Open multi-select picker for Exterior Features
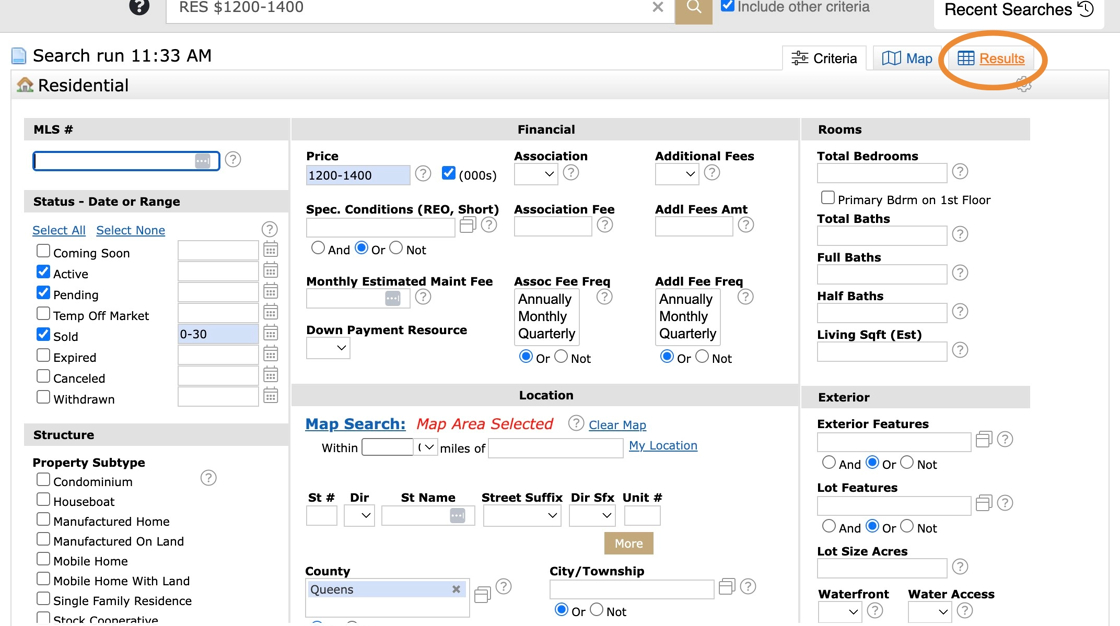Image resolution: width=1120 pixels, height=626 pixels. [x=984, y=440]
